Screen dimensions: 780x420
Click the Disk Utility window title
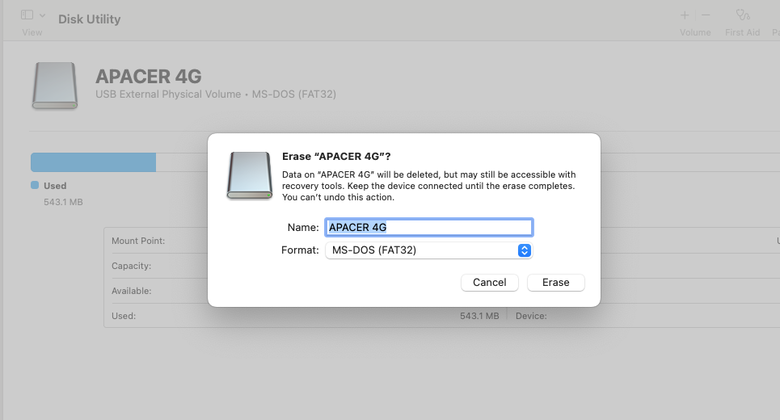(90, 19)
